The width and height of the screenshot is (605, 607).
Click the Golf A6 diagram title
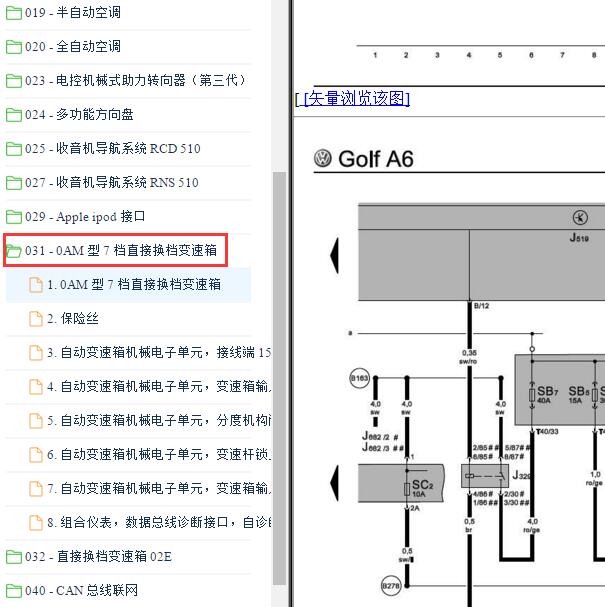point(376,159)
